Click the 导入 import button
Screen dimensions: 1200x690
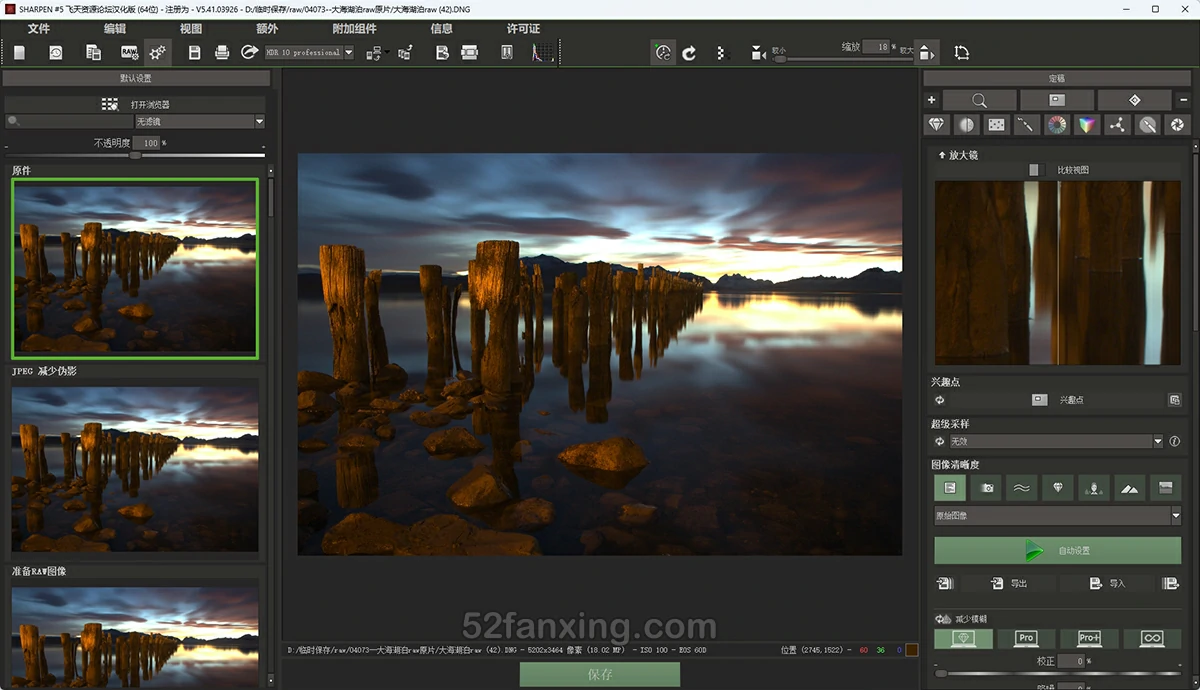coord(1106,584)
